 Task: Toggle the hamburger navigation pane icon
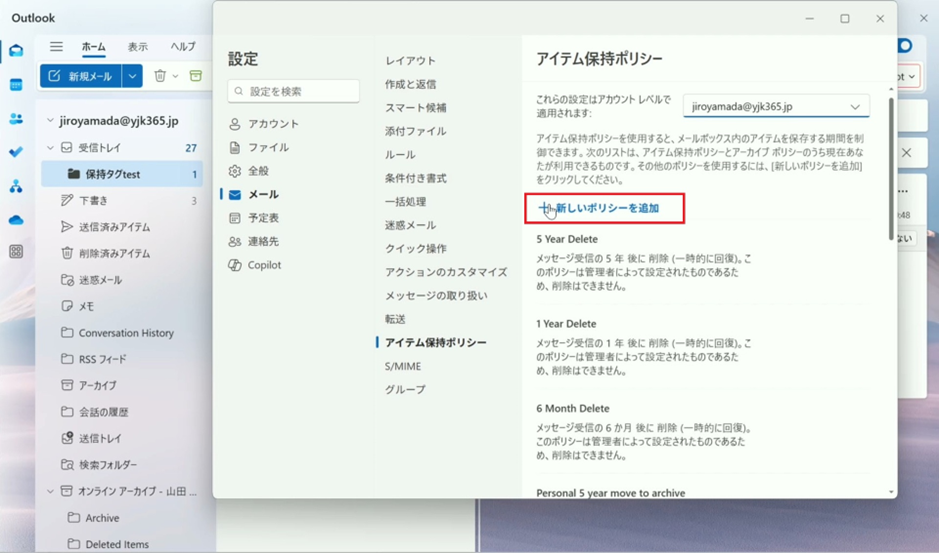click(56, 47)
